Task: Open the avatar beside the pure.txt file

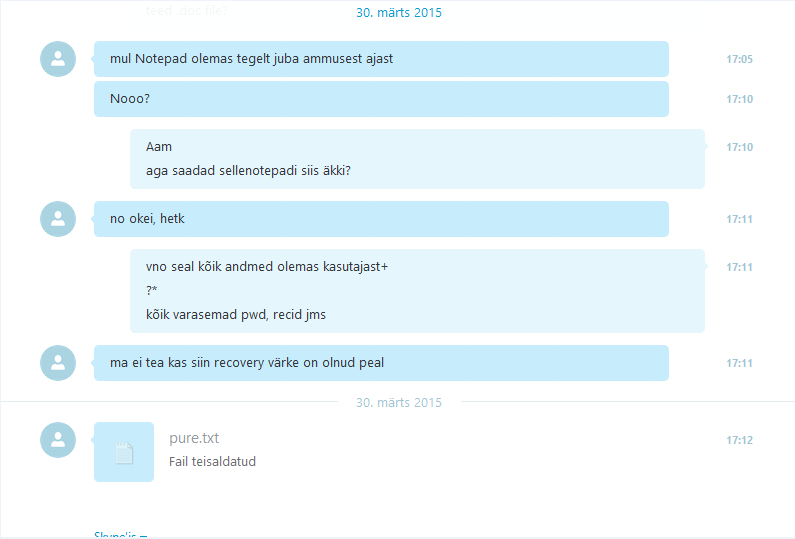Action: click(x=58, y=440)
